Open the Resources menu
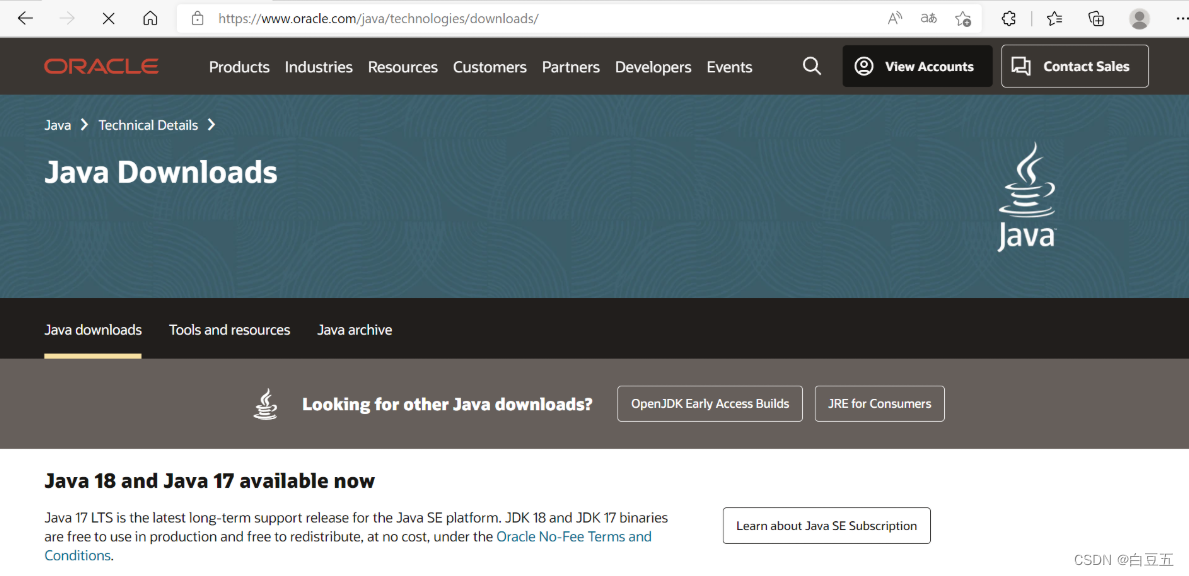Image resolution: width=1189 pixels, height=576 pixels. pyautogui.click(x=403, y=67)
